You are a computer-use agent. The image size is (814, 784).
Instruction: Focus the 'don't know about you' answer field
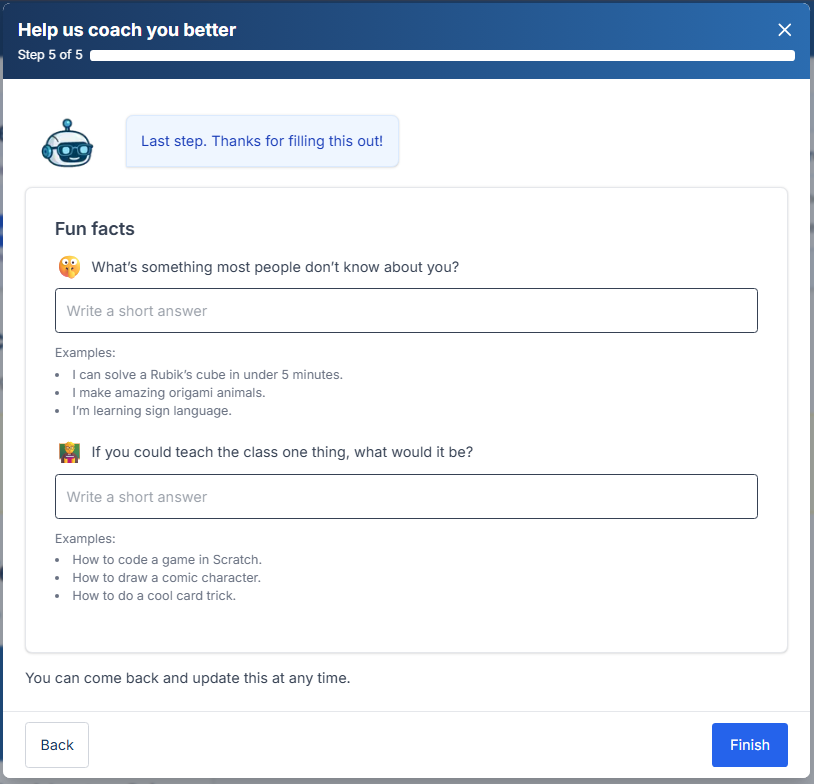(x=406, y=311)
